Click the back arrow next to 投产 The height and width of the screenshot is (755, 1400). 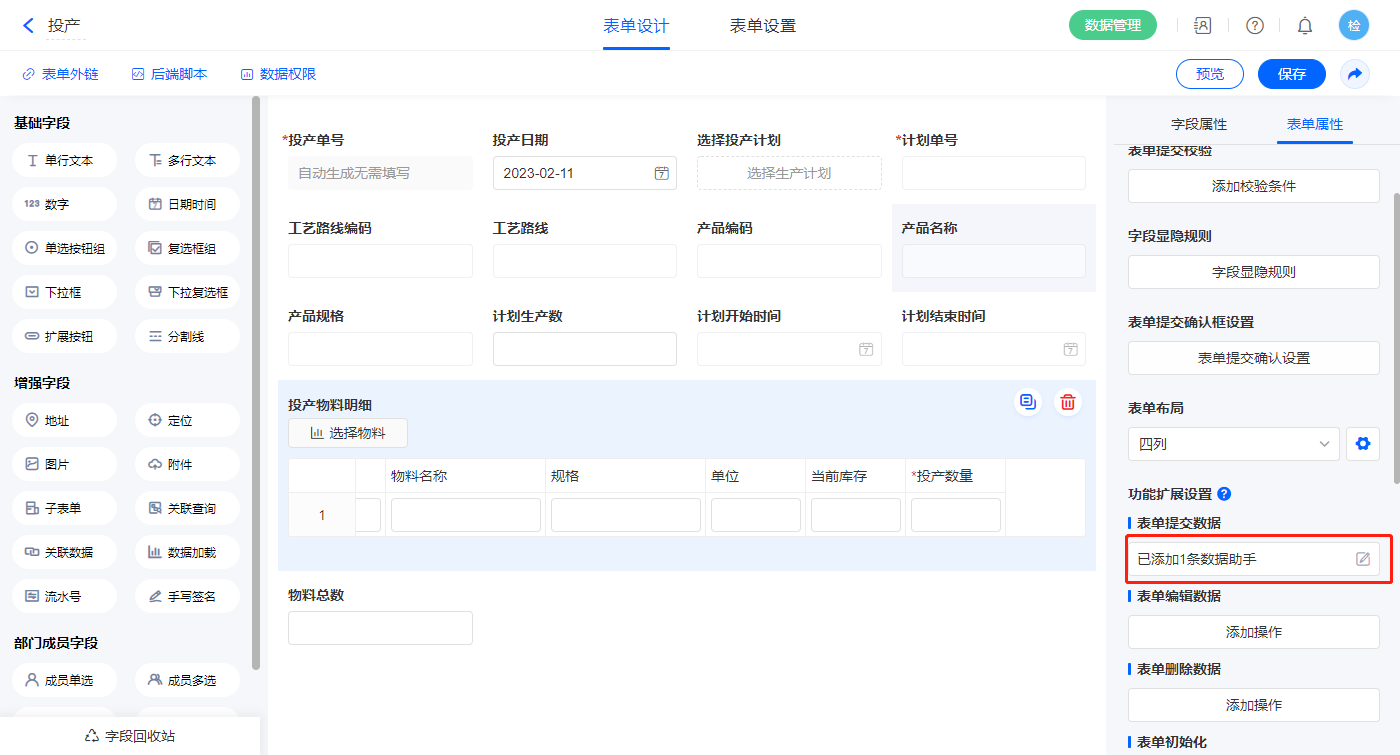coord(28,26)
